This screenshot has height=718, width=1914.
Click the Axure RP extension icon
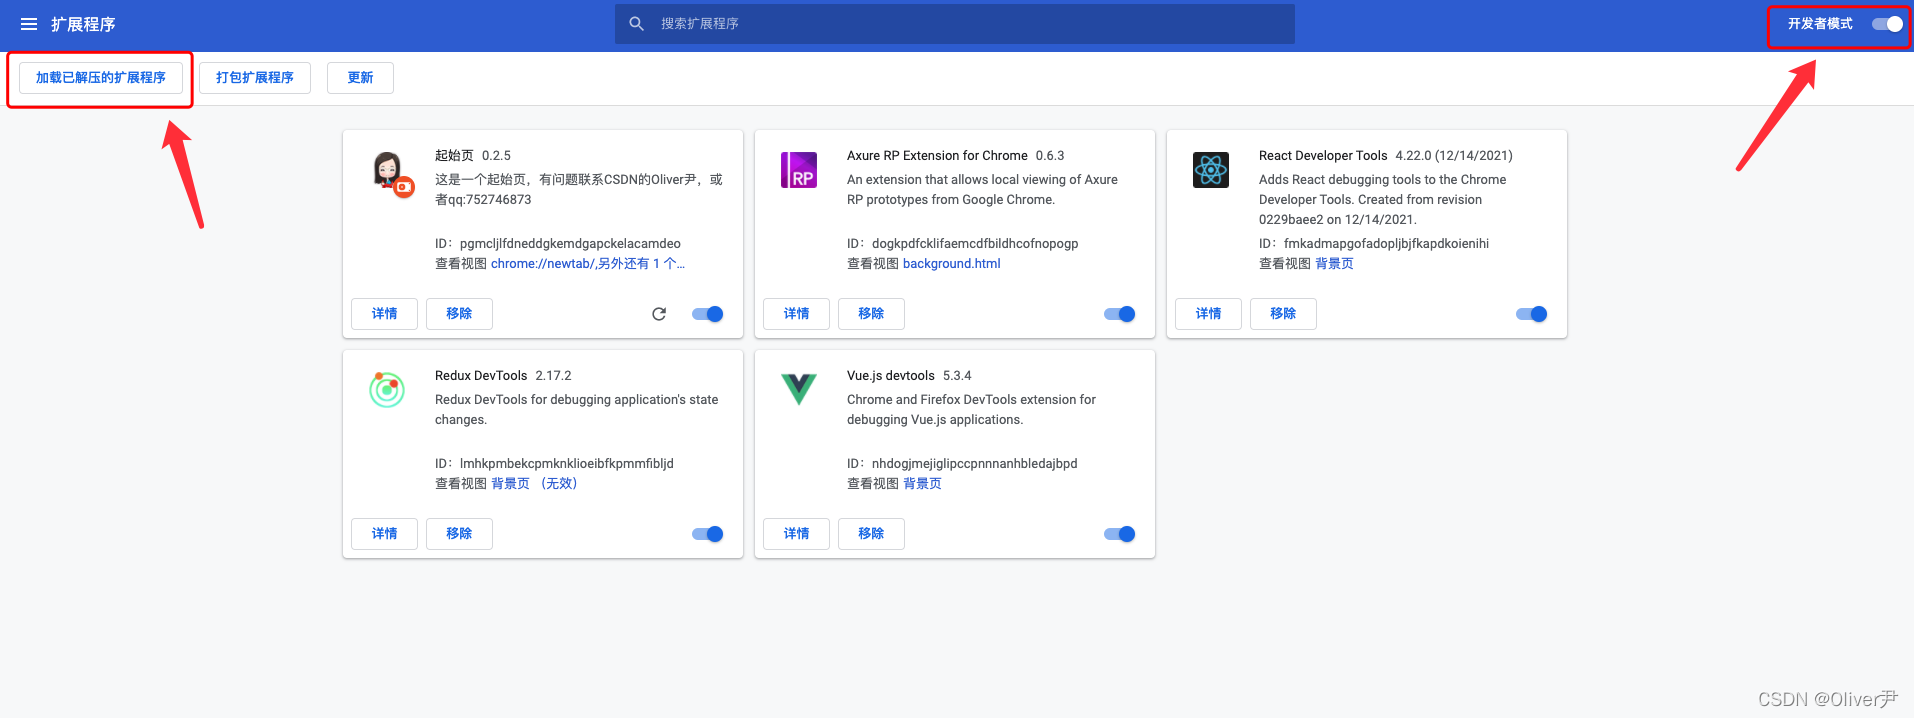(798, 170)
